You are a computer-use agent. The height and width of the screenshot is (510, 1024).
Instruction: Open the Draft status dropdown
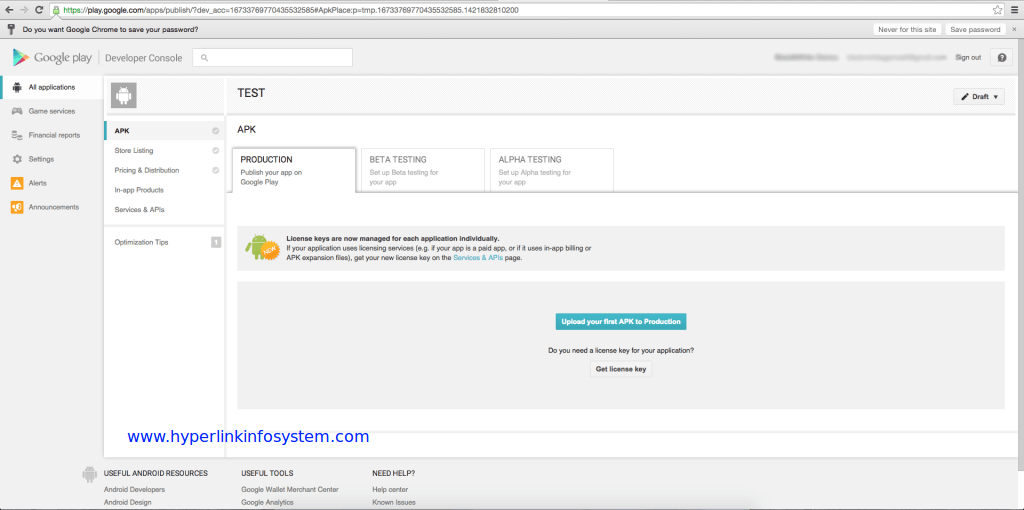pyautogui.click(x=979, y=97)
